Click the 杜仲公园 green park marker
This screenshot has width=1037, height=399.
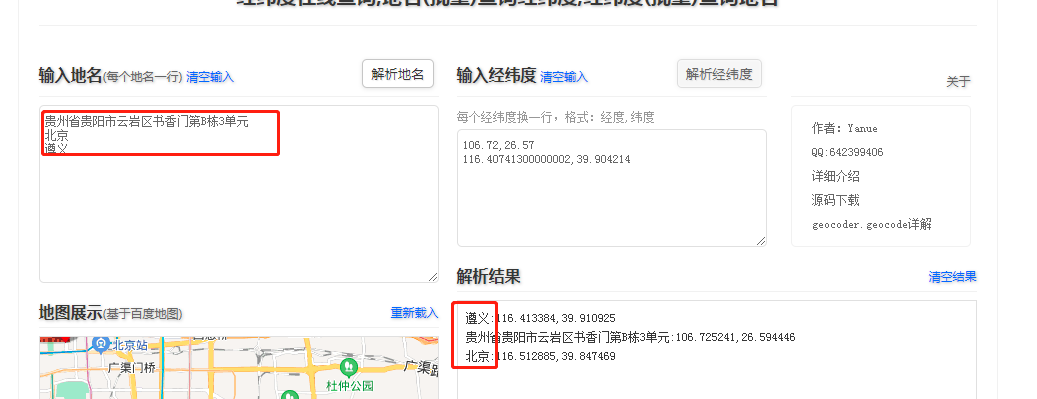349,367
